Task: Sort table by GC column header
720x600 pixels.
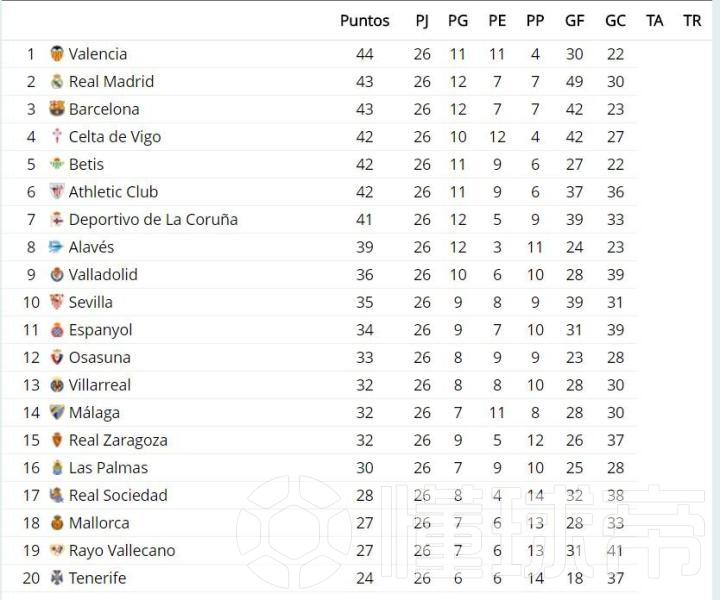Action: [x=615, y=21]
